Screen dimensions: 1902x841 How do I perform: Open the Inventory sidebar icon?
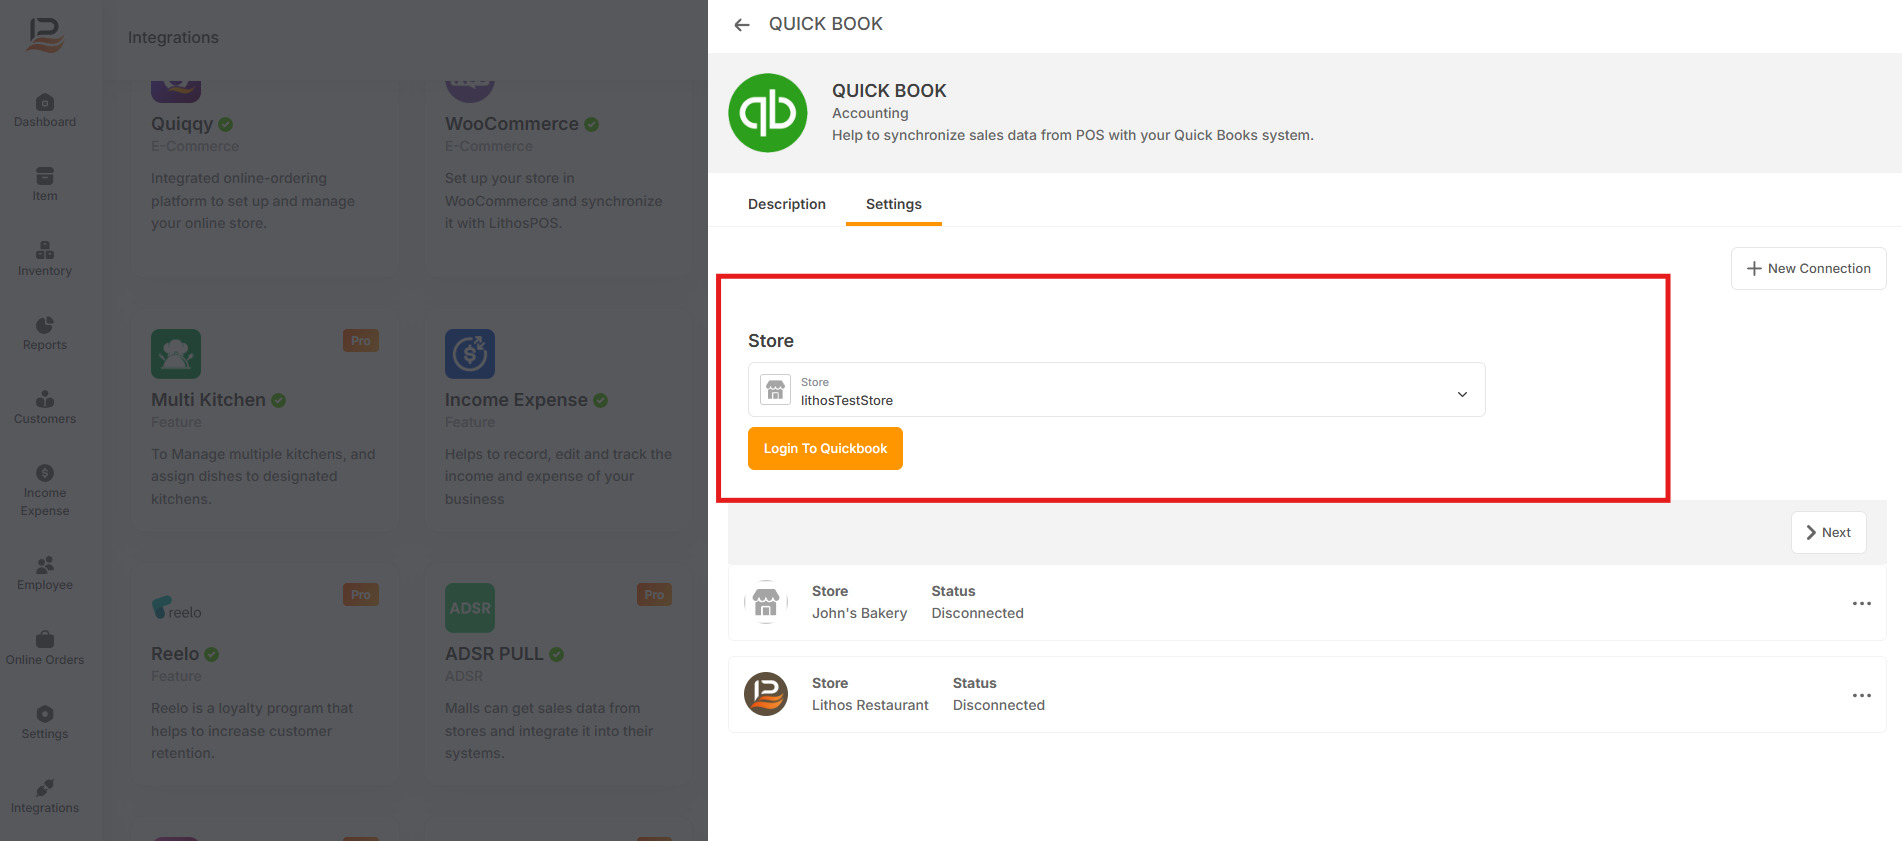[x=45, y=258]
